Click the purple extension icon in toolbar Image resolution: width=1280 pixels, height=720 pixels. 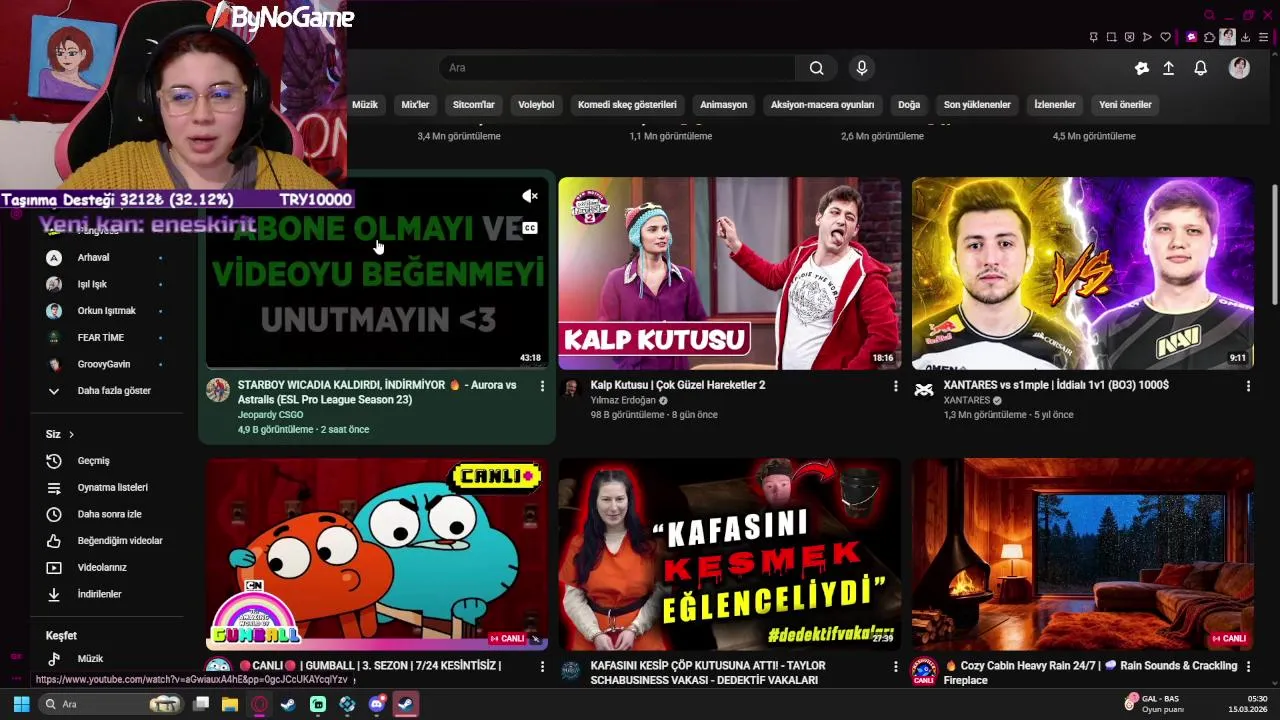[1191, 37]
